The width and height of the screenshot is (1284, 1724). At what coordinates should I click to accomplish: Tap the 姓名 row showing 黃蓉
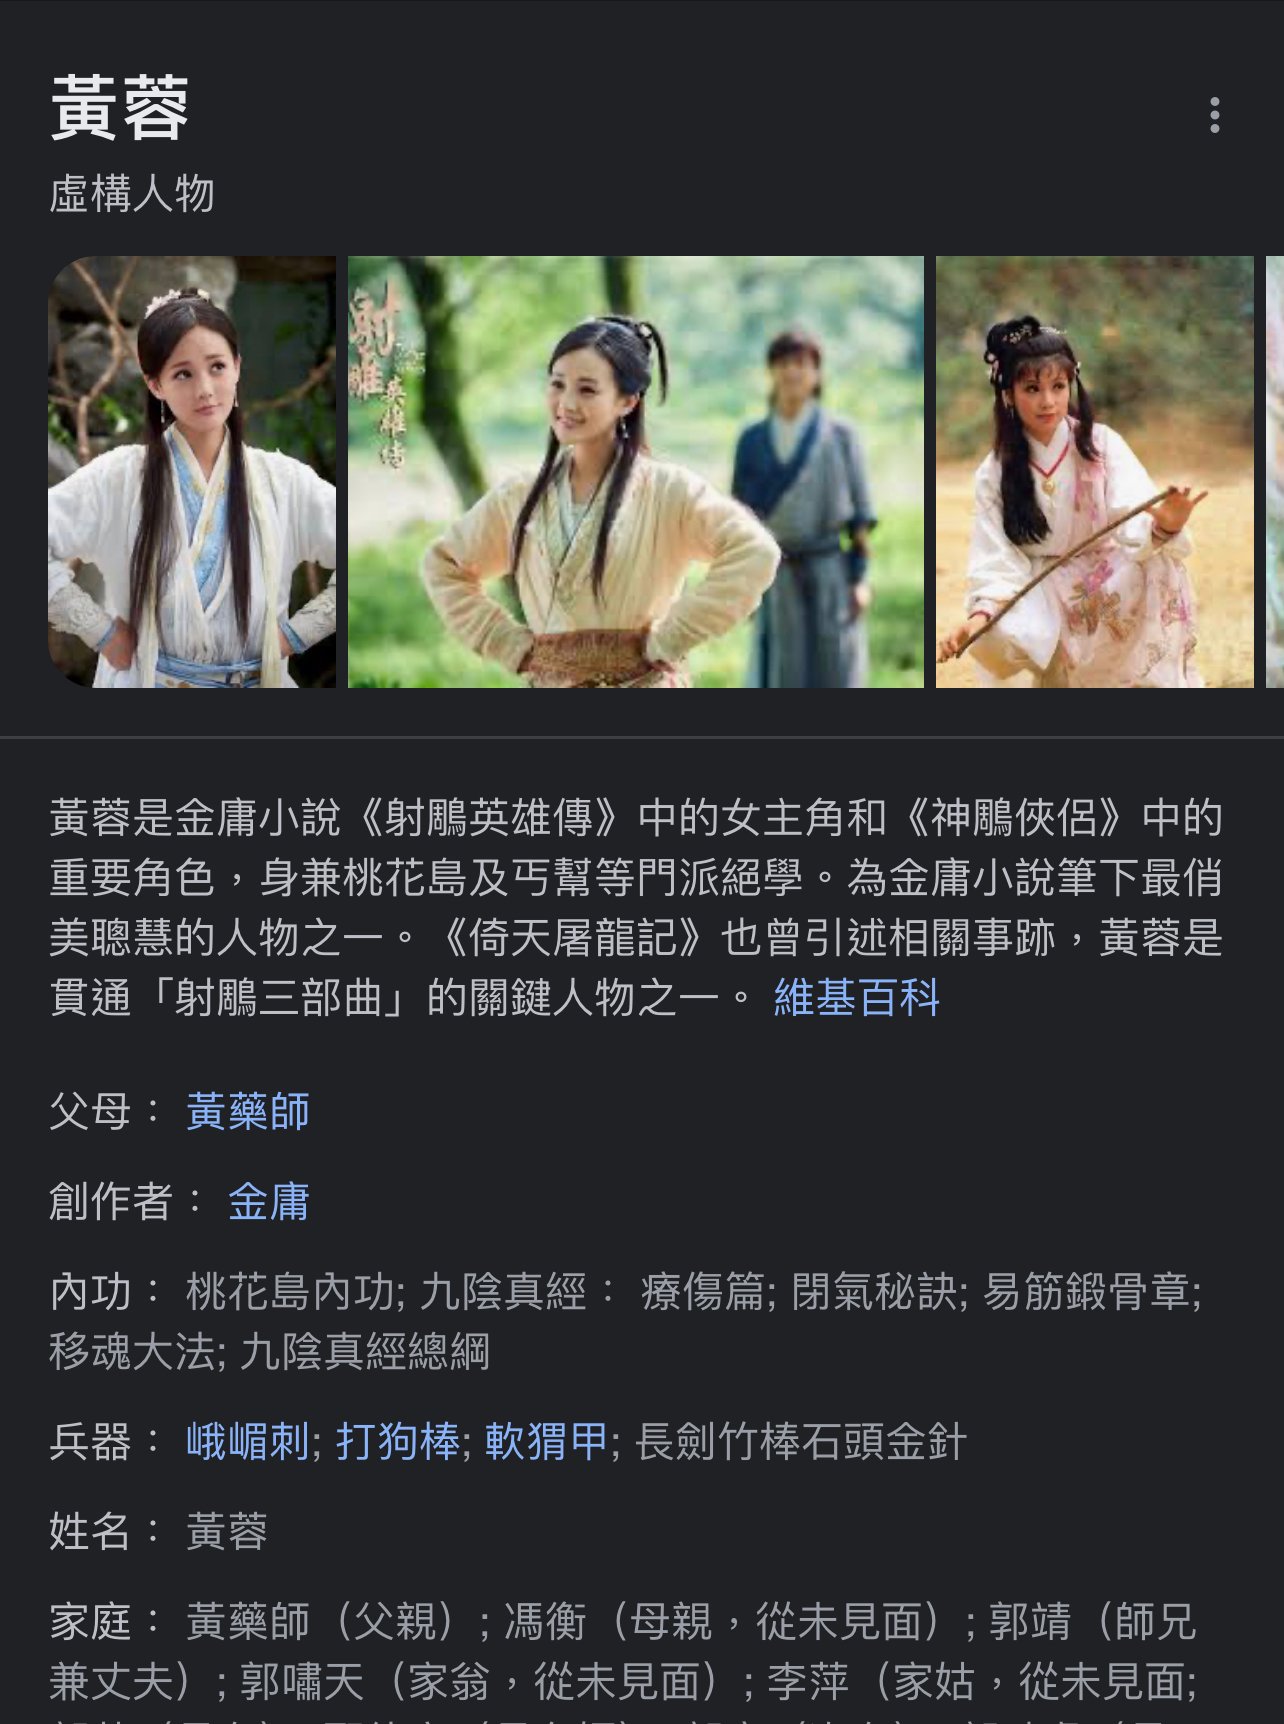pos(158,1531)
